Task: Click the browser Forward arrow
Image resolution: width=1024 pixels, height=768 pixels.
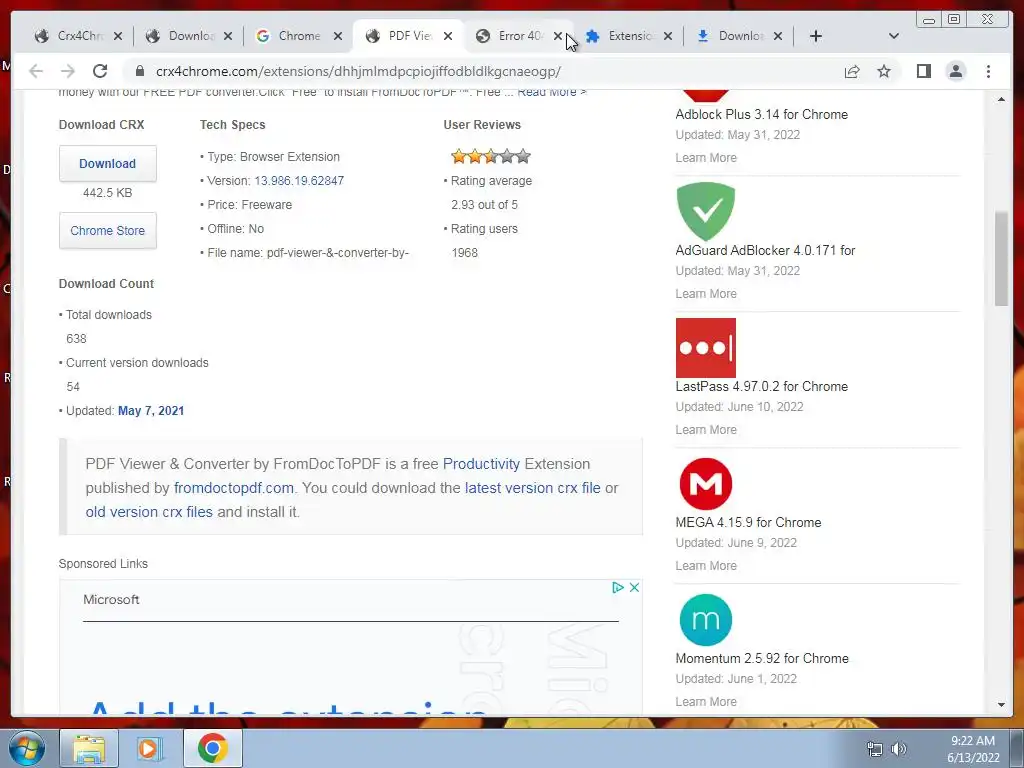Action: (x=67, y=71)
